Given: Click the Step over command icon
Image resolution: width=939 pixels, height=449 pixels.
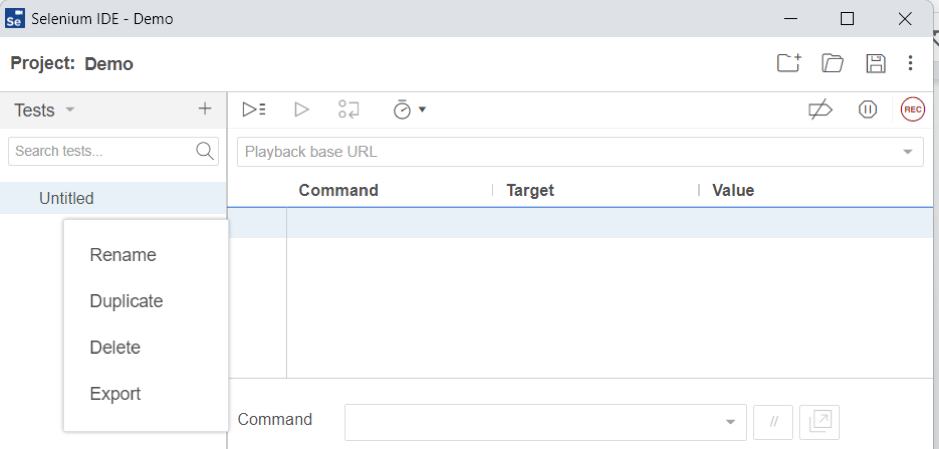Looking at the screenshot, I should pos(349,110).
